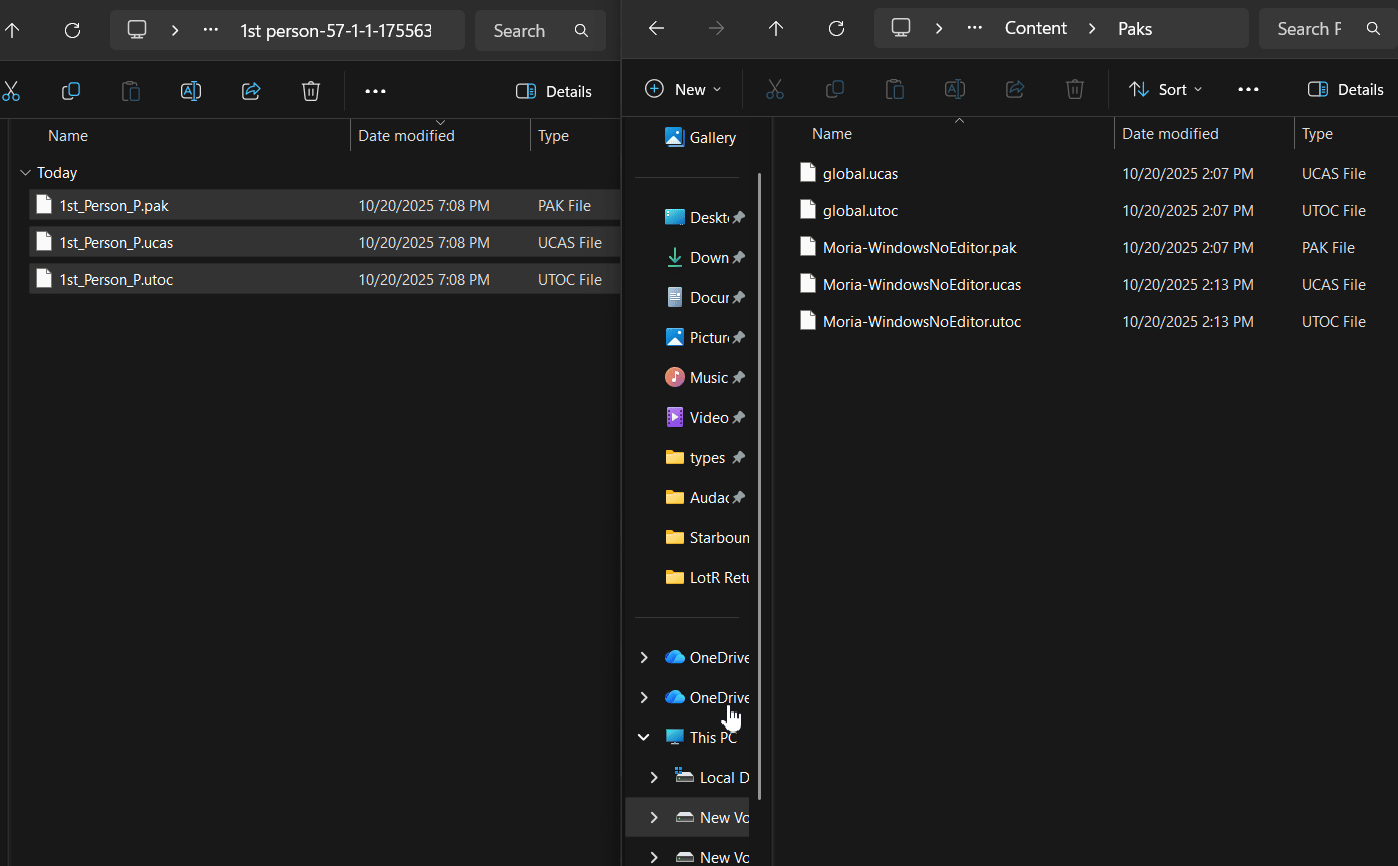This screenshot has height=866, width=1398.
Task: Toggle Details pane in the left window
Action: [x=554, y=91]
